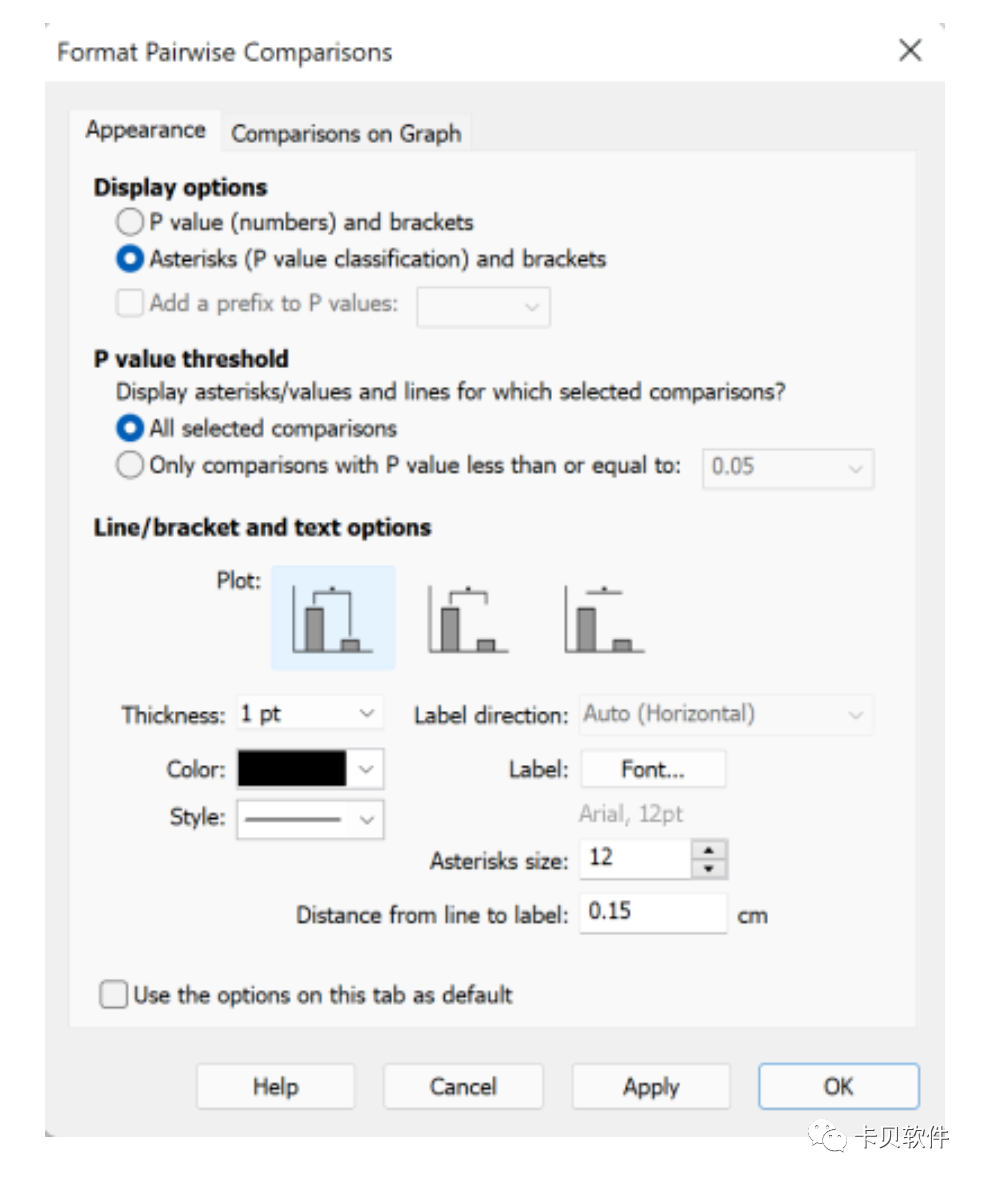Screen dimensions: 981x1180
Task: Increase the Asterisks size with up arrow
Action: (x=709, y=850)
